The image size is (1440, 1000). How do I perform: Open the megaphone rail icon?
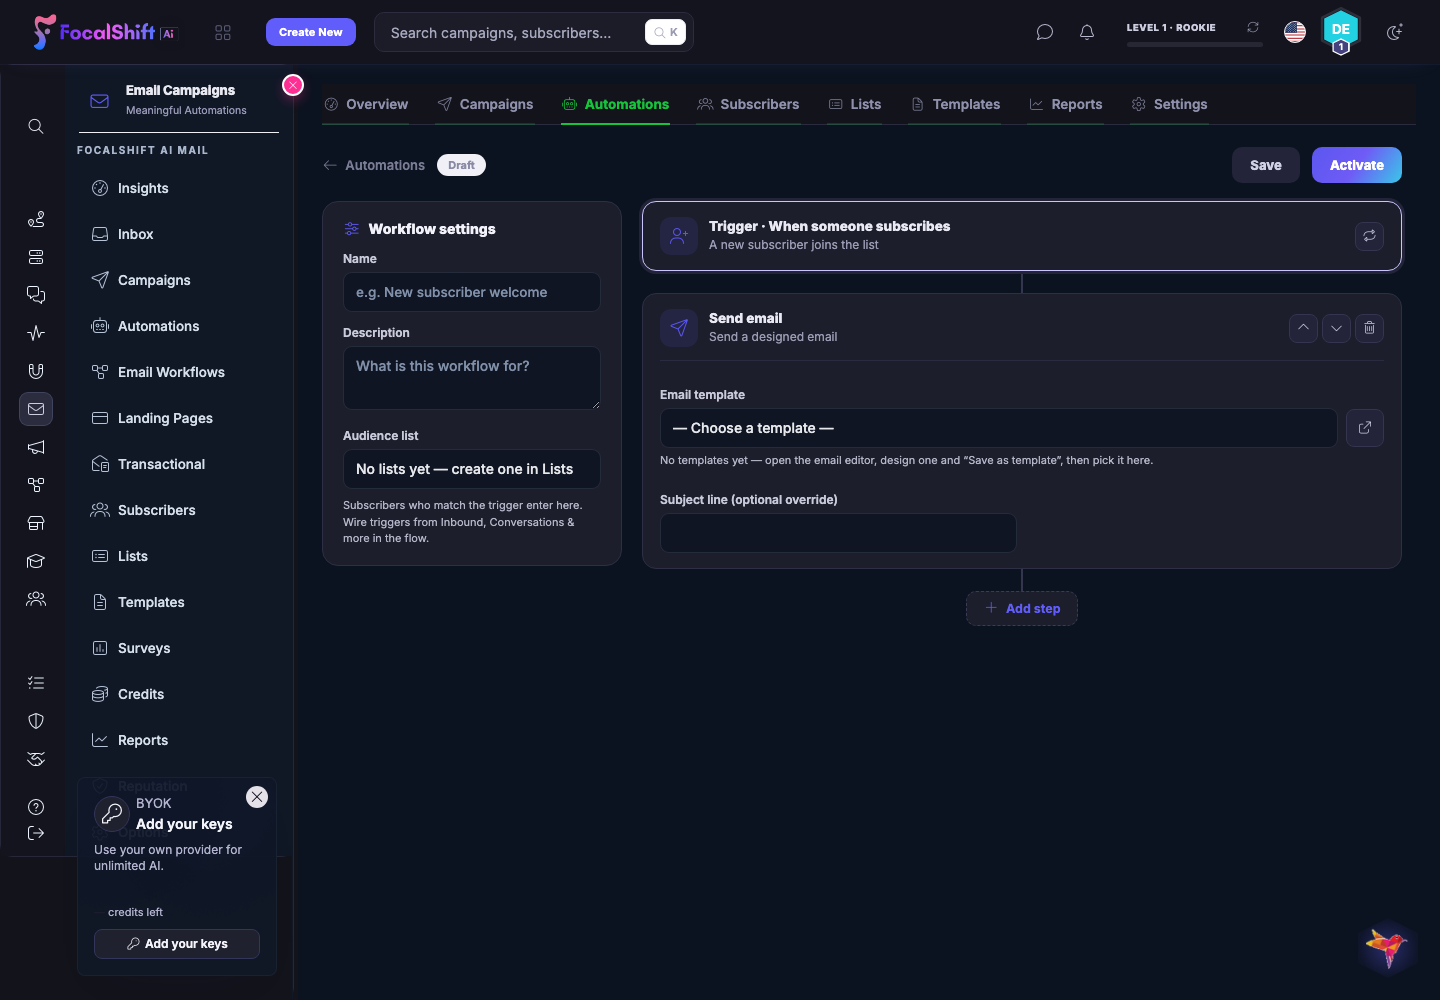point(36,447)
